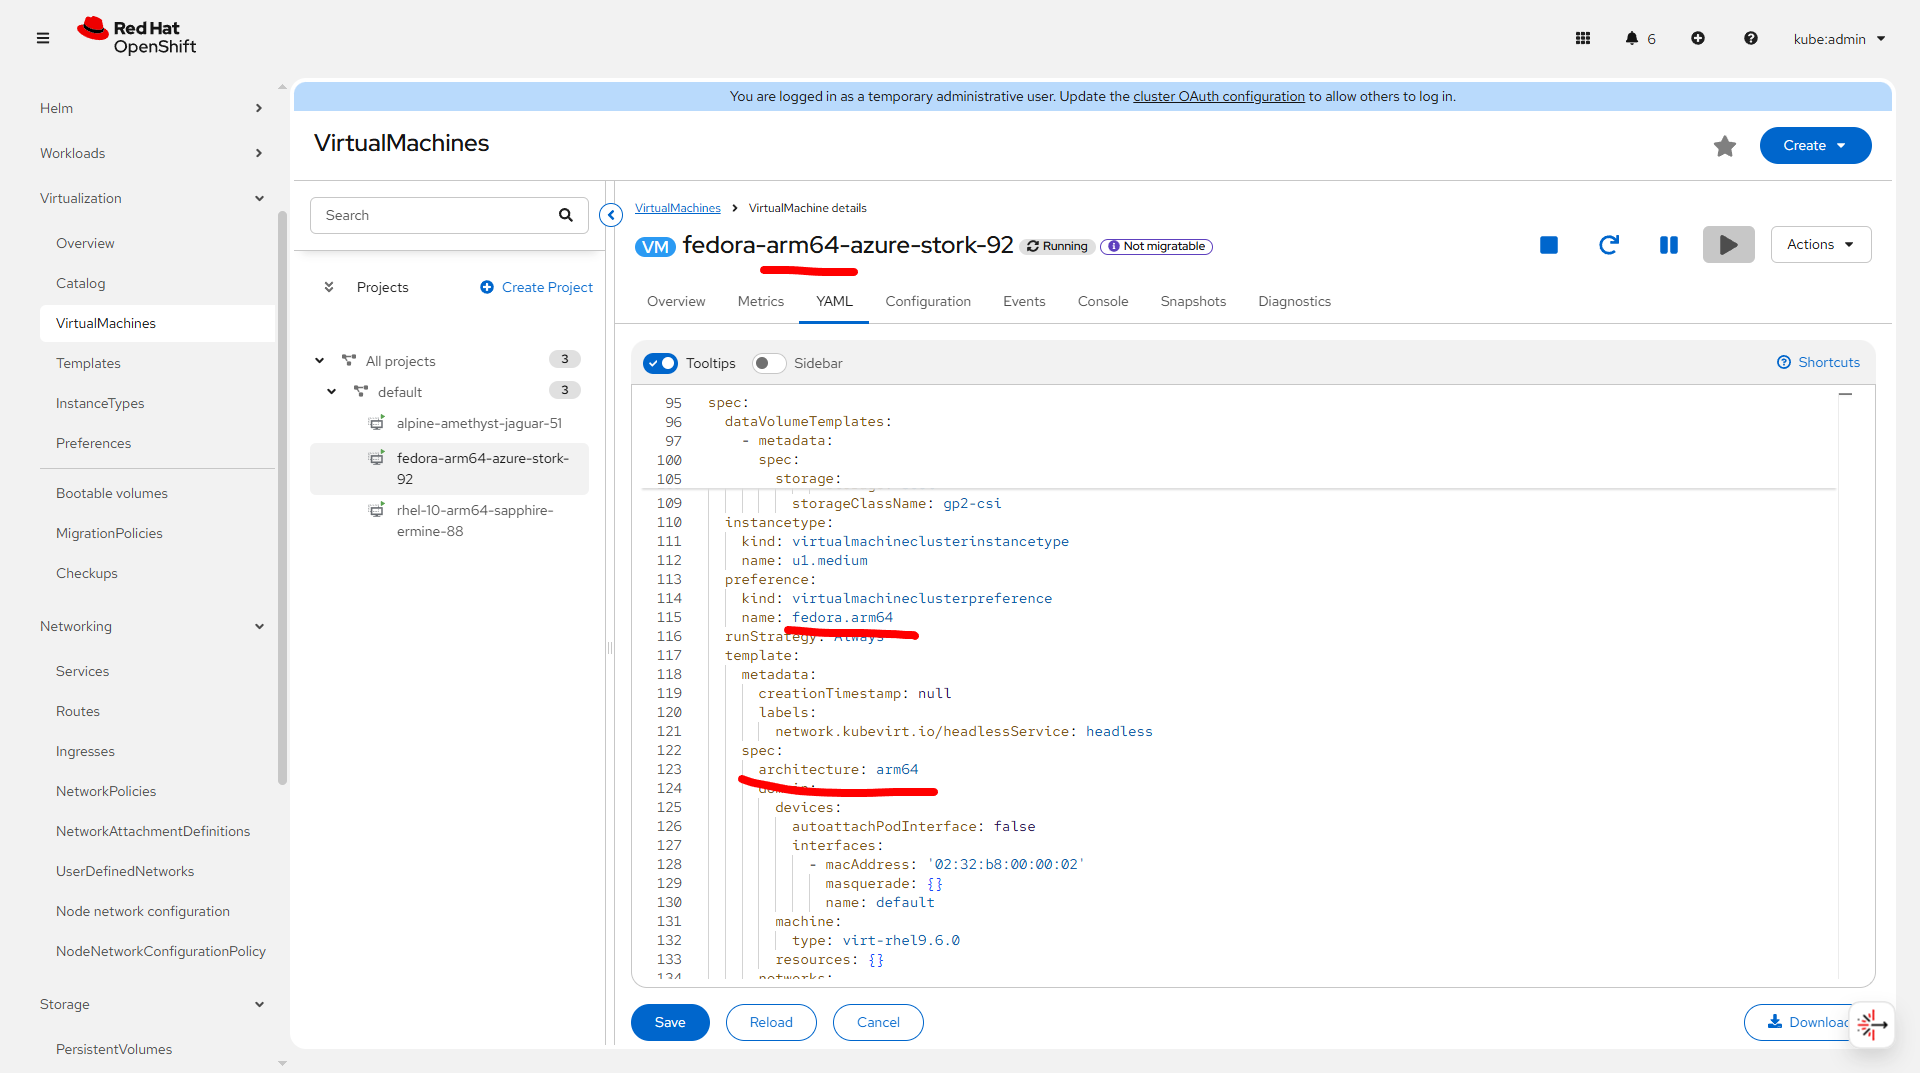Image resolution: width=1920 pixels, height=1073 pixels.
Task: Click the Red Hat OpenShift logo
Action: click(x=137, y=37)
